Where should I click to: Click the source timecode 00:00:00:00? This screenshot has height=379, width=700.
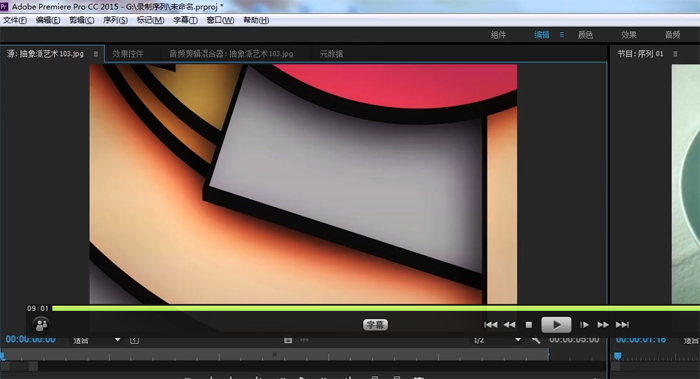(x=30, y=340)
